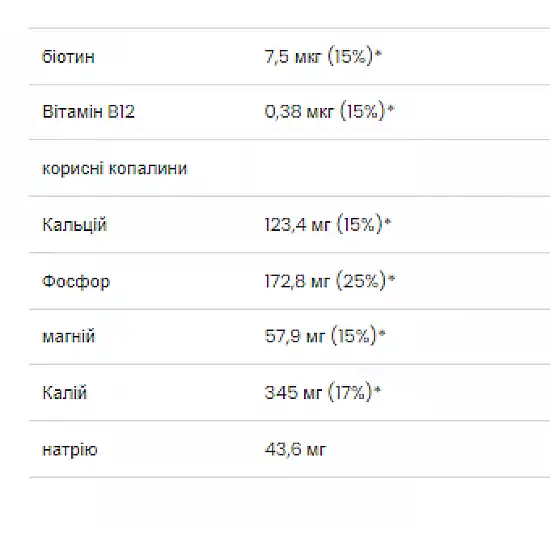Click the asterisk after Фосфор percentage
Image resolution: width=550 pixels, height=550 pixels.
pyautogui.click(x=391, y=278)
